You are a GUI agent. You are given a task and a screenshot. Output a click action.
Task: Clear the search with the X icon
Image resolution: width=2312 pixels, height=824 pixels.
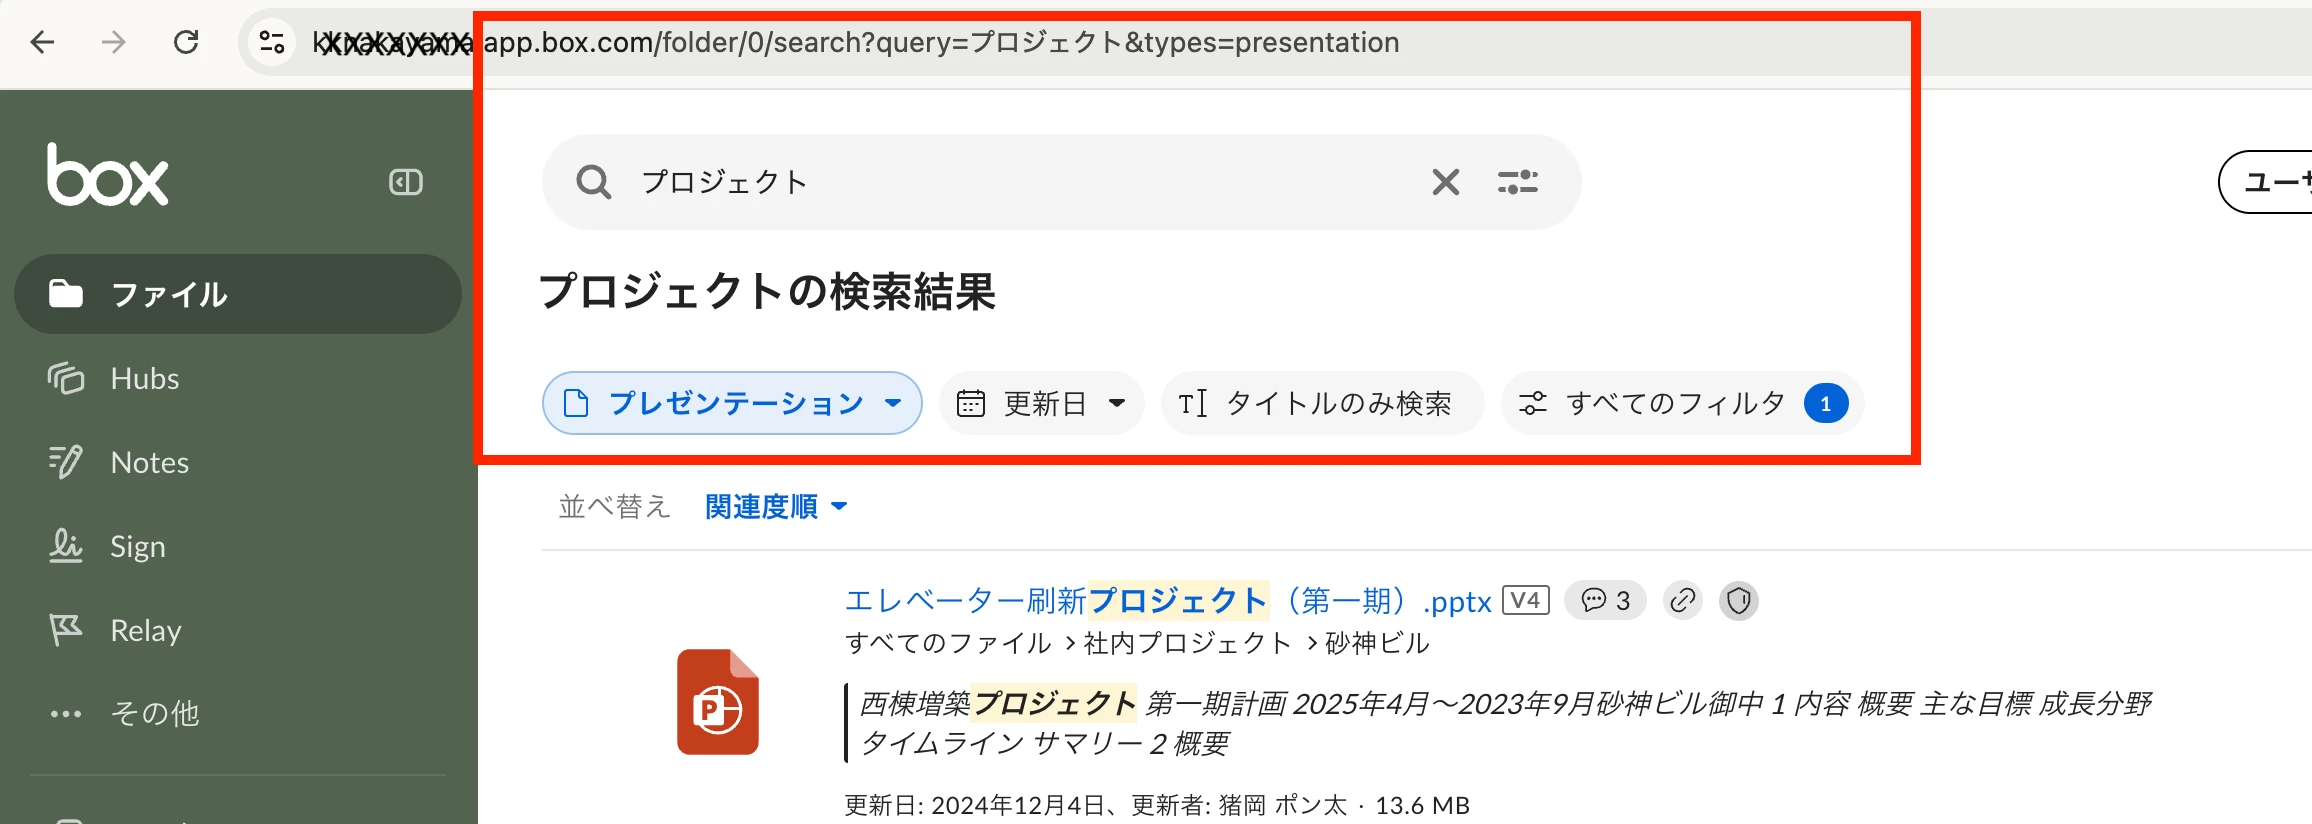pos(1446,182)
